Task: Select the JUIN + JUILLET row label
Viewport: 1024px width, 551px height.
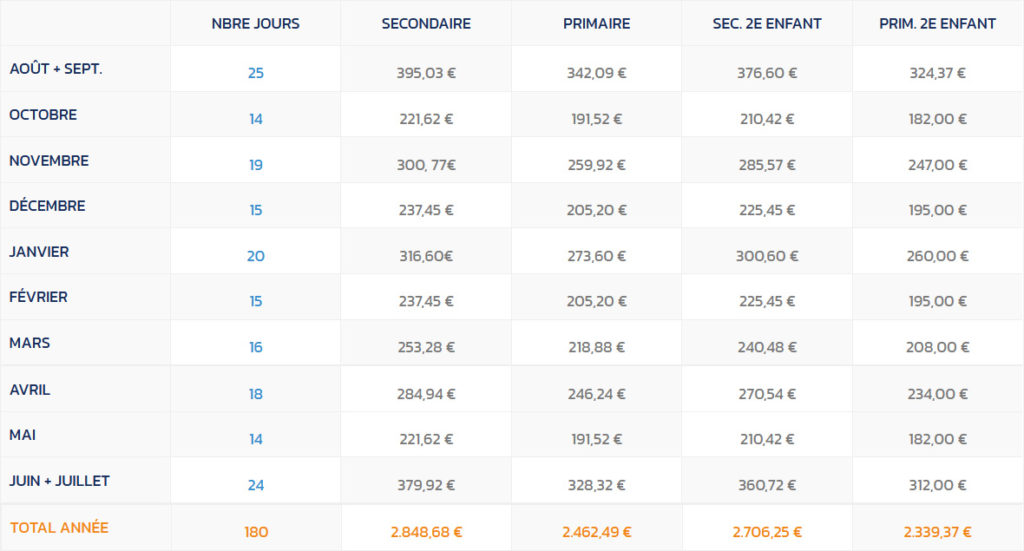Action: [59, 480]
